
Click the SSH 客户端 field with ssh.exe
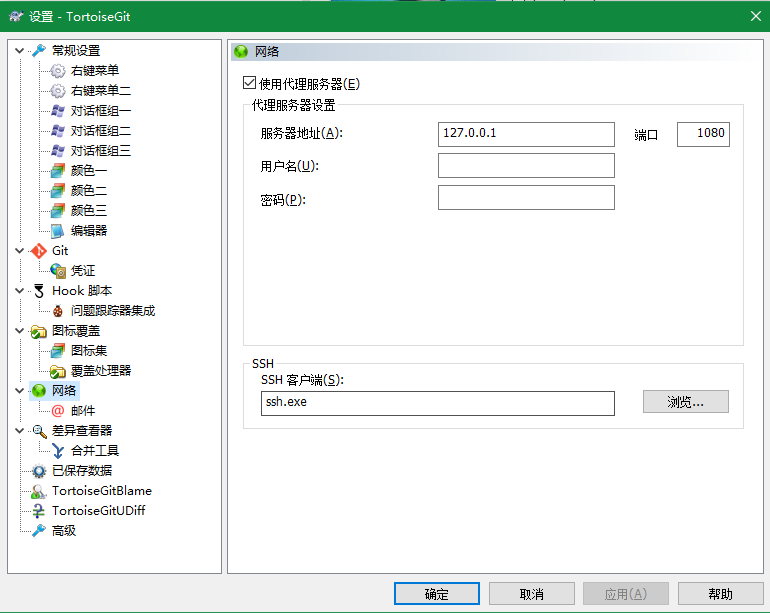438,403
